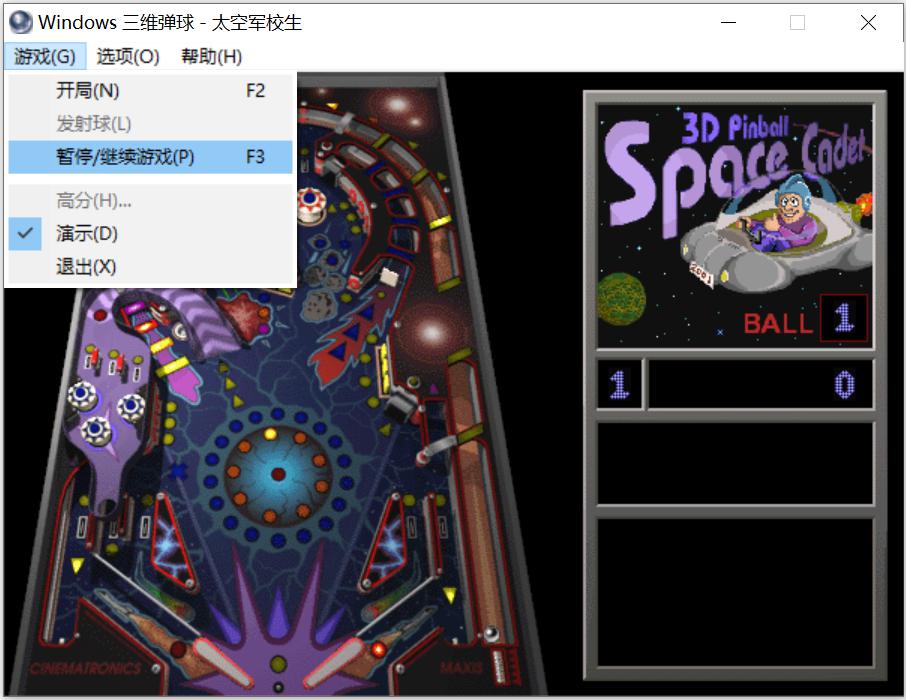
Task: Open the 选项(O) menu
Action: coord(128,57)
